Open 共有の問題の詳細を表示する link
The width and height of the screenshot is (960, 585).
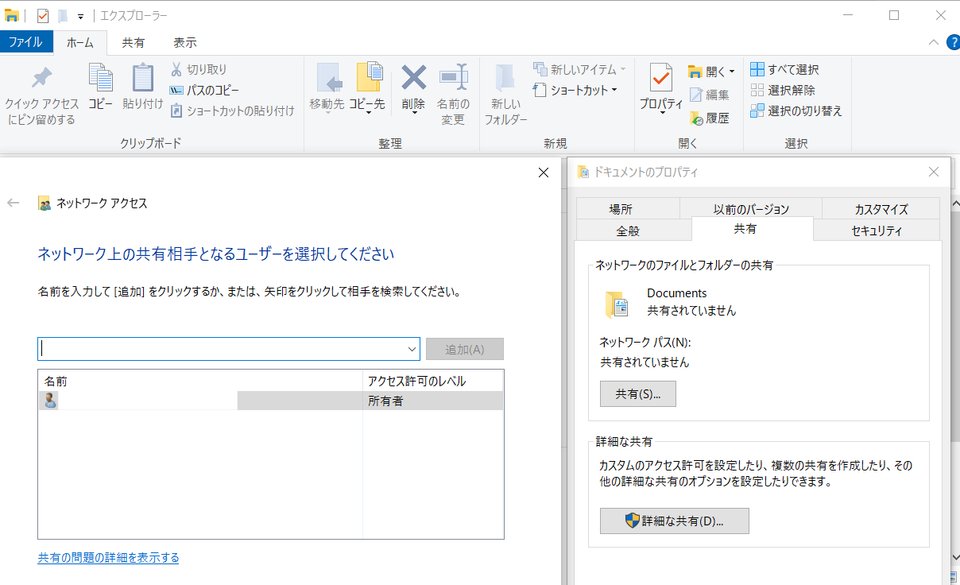click(108, 557)
